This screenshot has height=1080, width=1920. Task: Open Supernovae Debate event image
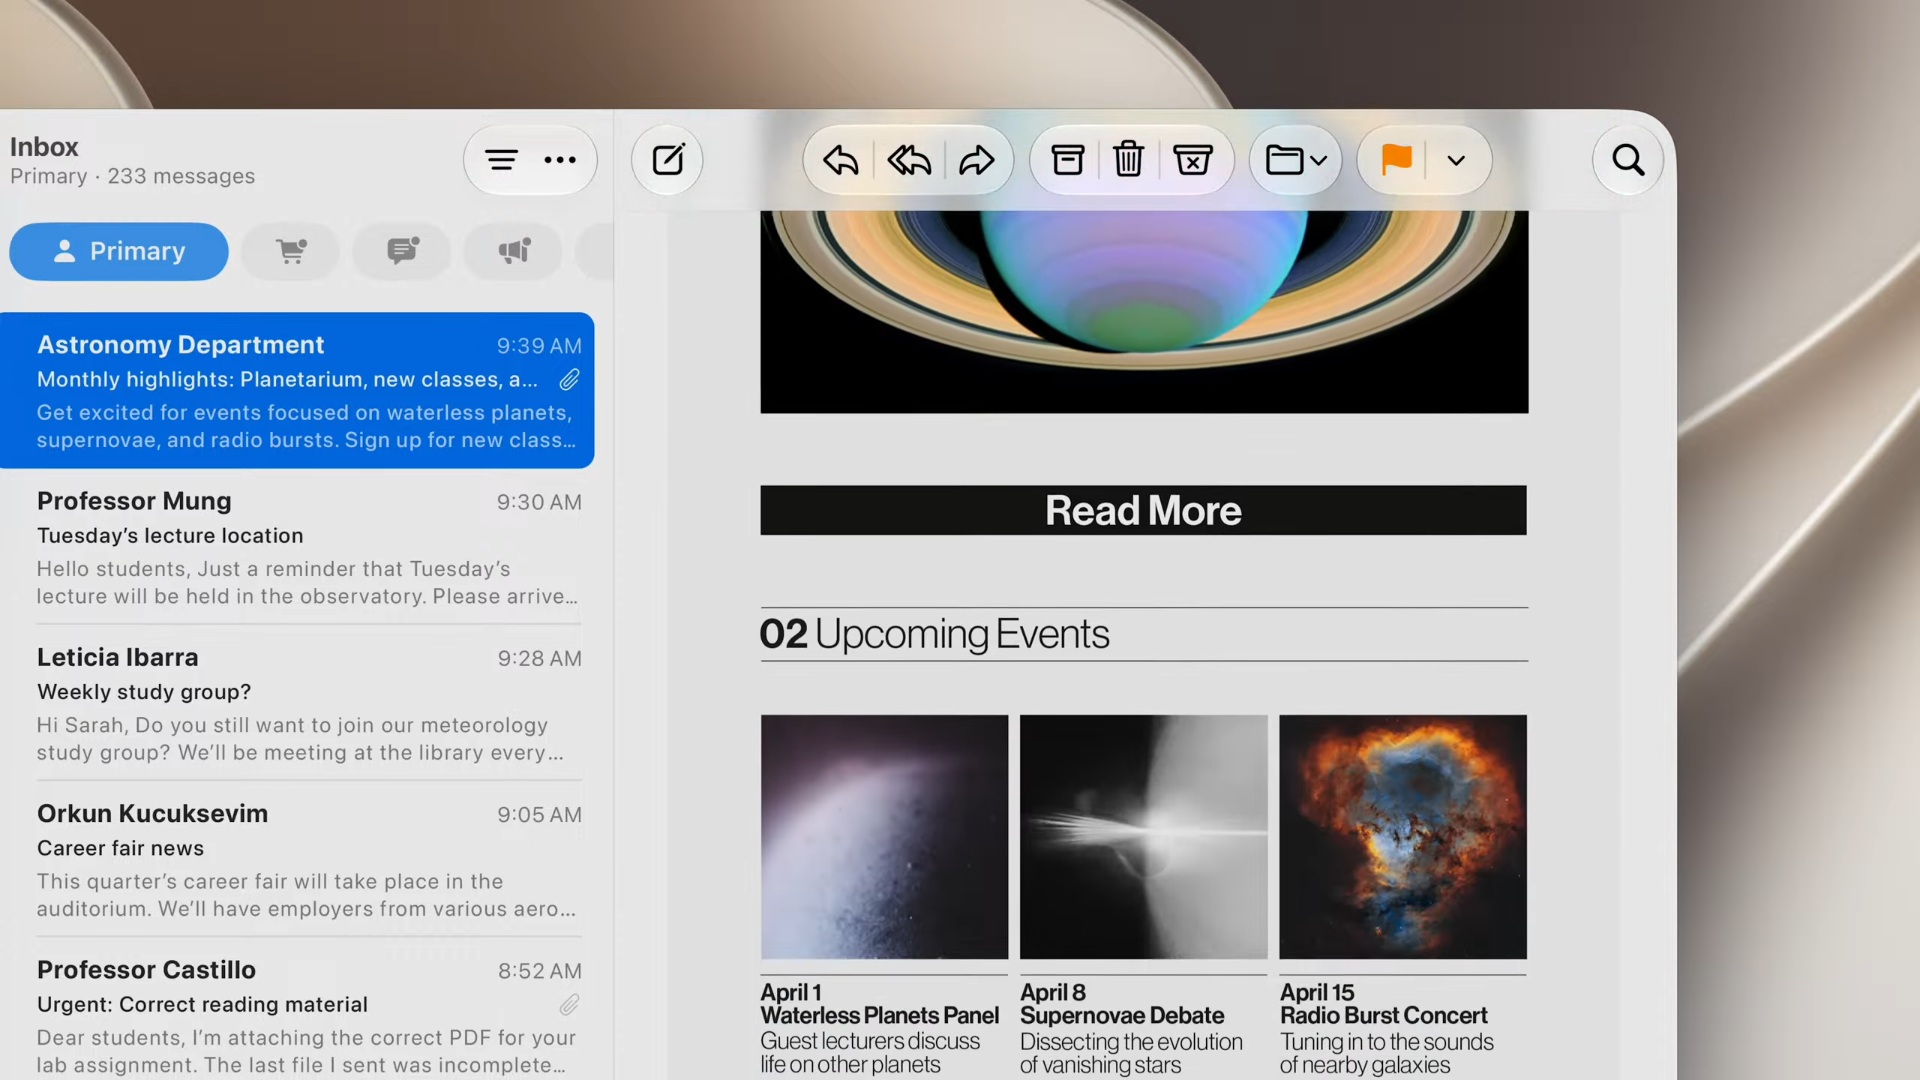(x=1143, y=837)
